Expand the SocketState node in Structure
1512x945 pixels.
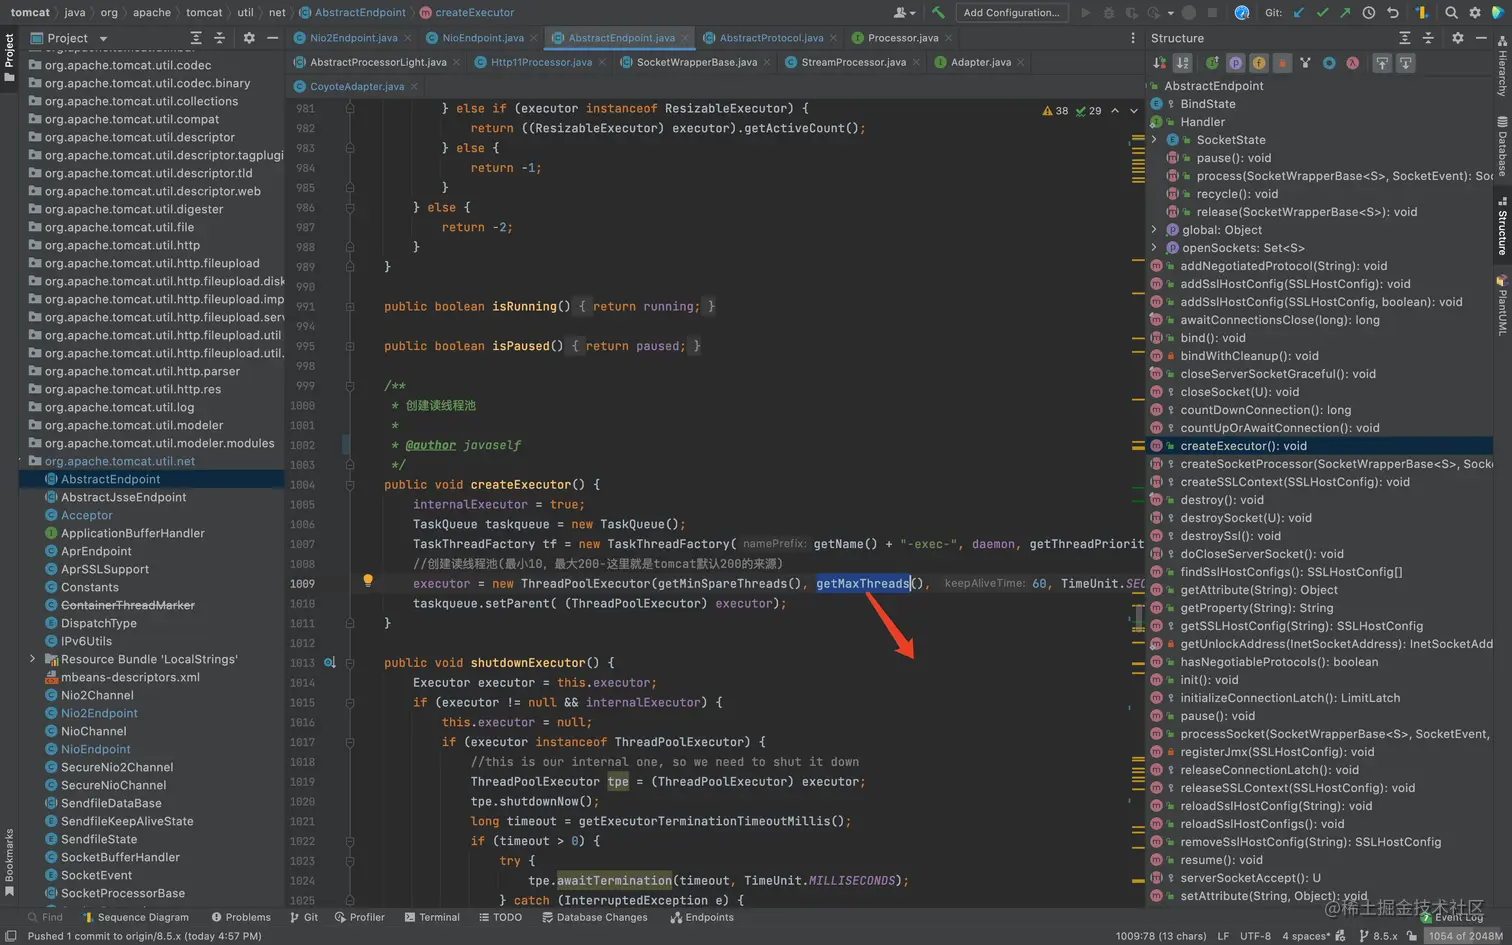(1155, 140)
